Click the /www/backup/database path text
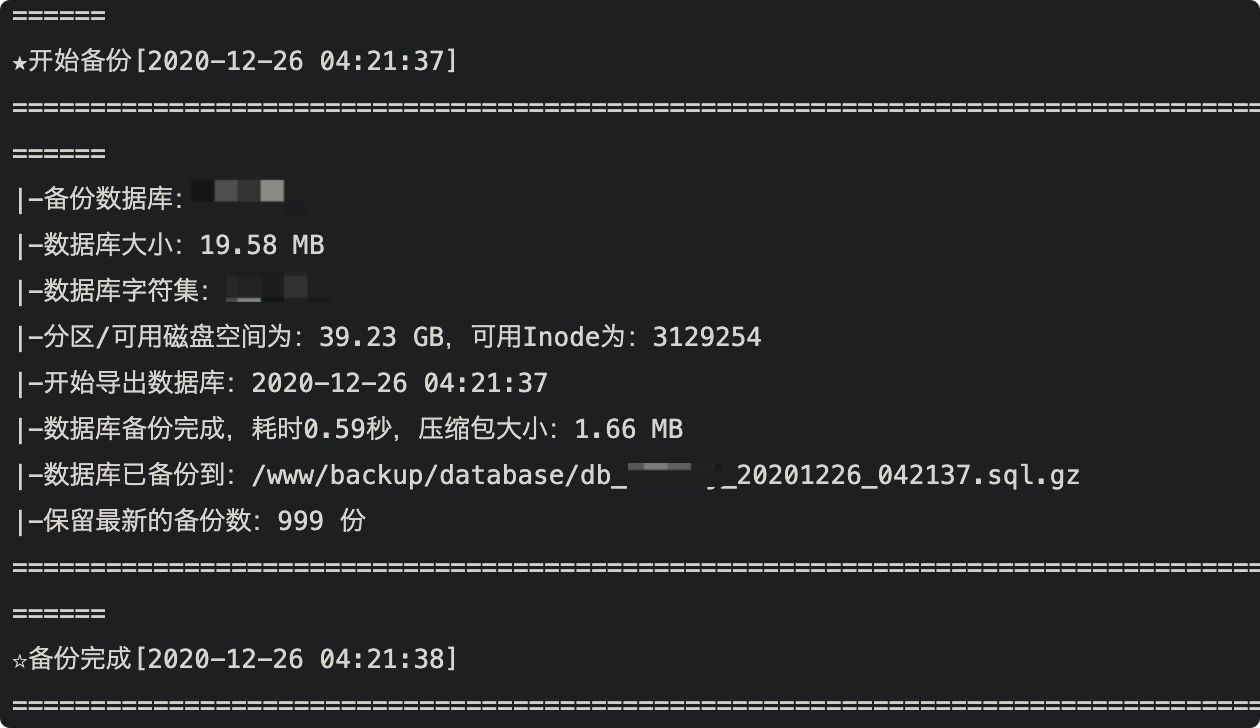The height and width of the screenshot is (728, 1260). (x=408, y=475)
